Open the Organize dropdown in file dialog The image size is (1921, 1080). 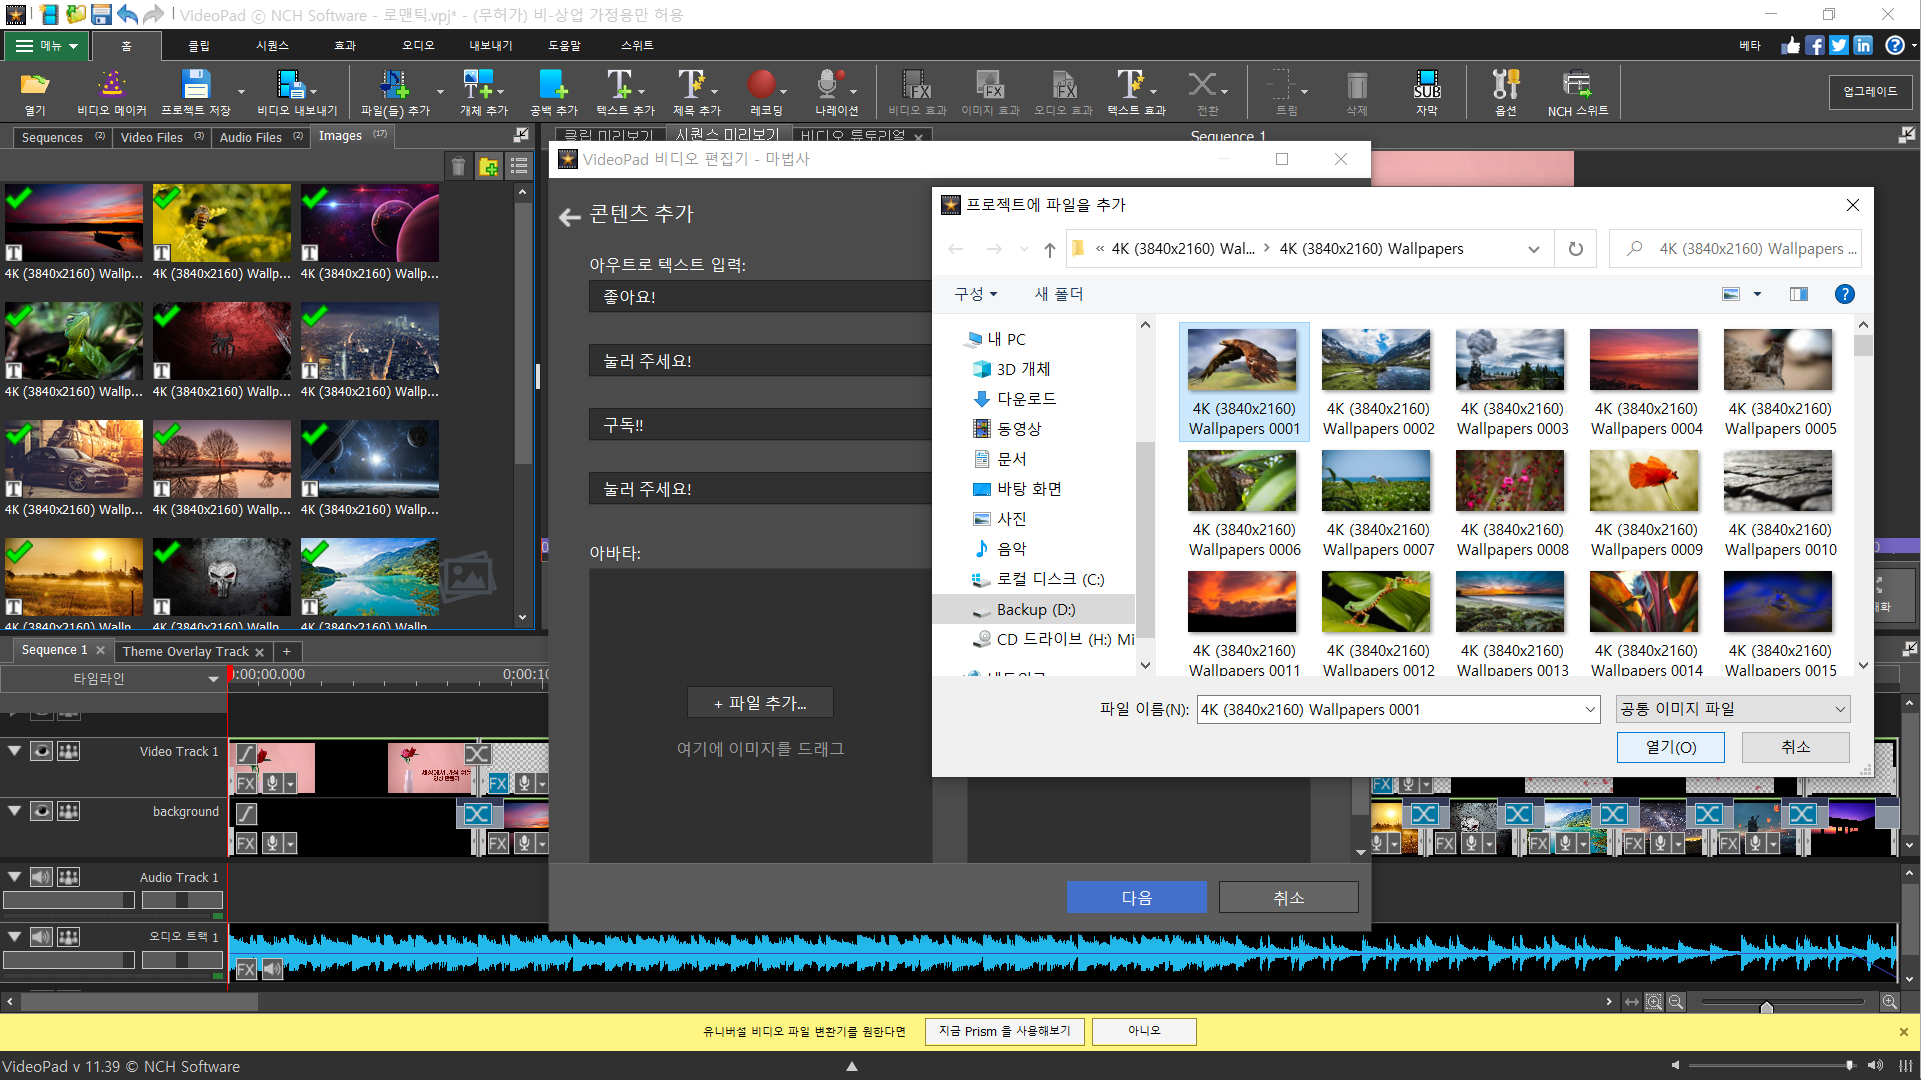click(975, 294)
